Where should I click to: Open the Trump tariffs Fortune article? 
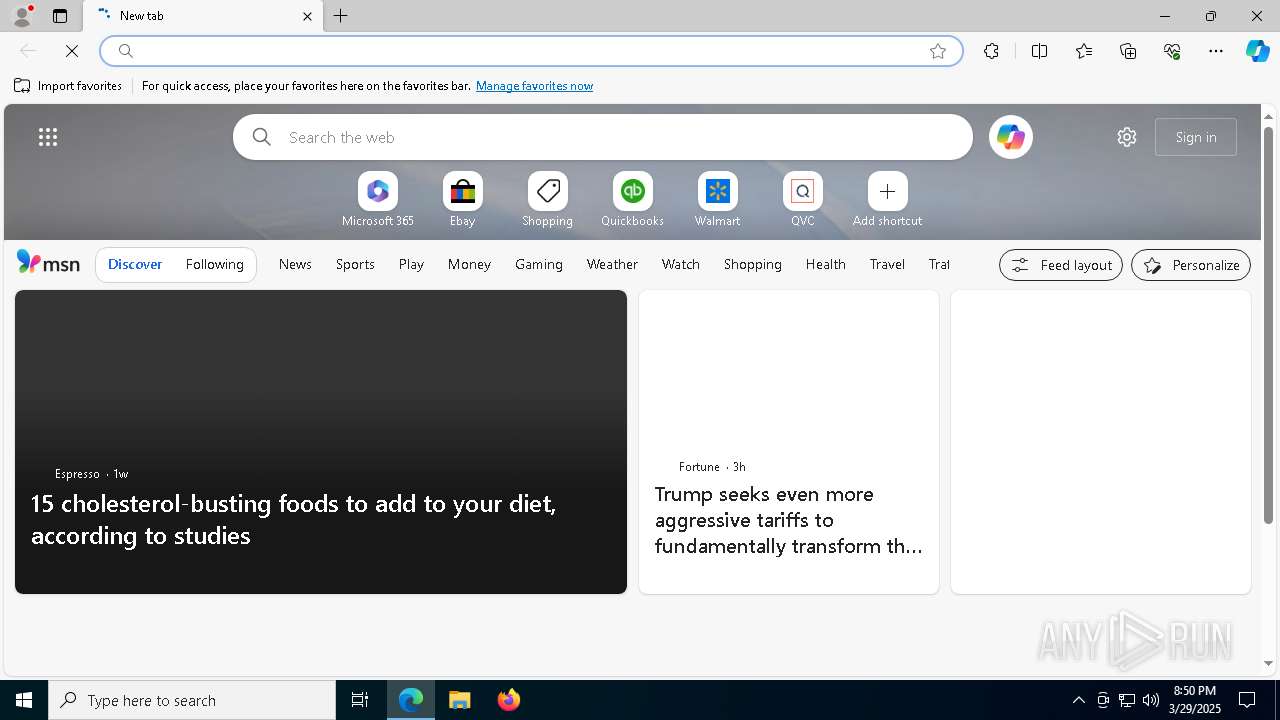tap(789, 442)
